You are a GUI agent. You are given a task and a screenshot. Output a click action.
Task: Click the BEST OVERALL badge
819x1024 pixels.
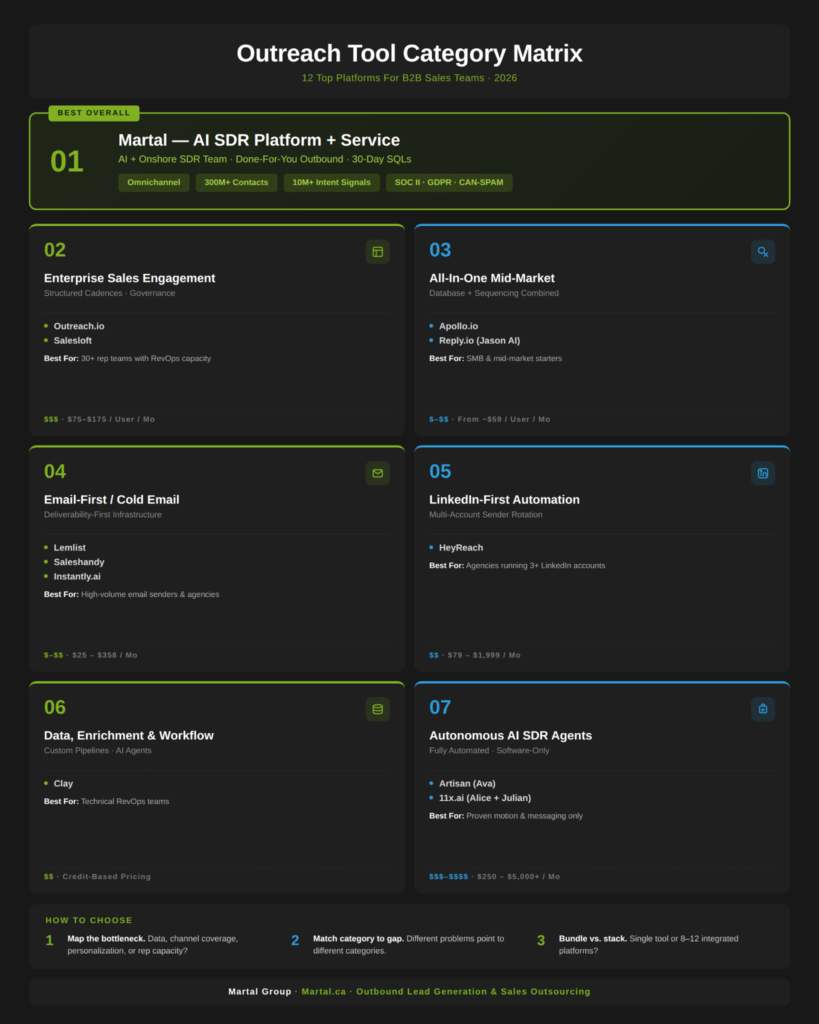click(x=93, y=113)
